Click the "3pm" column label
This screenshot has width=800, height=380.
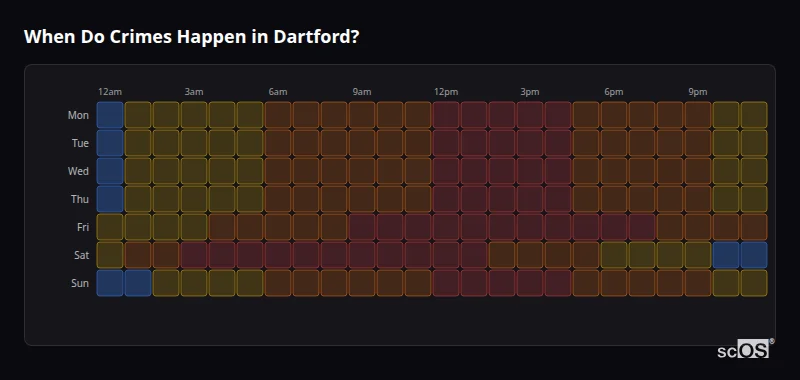530,92
